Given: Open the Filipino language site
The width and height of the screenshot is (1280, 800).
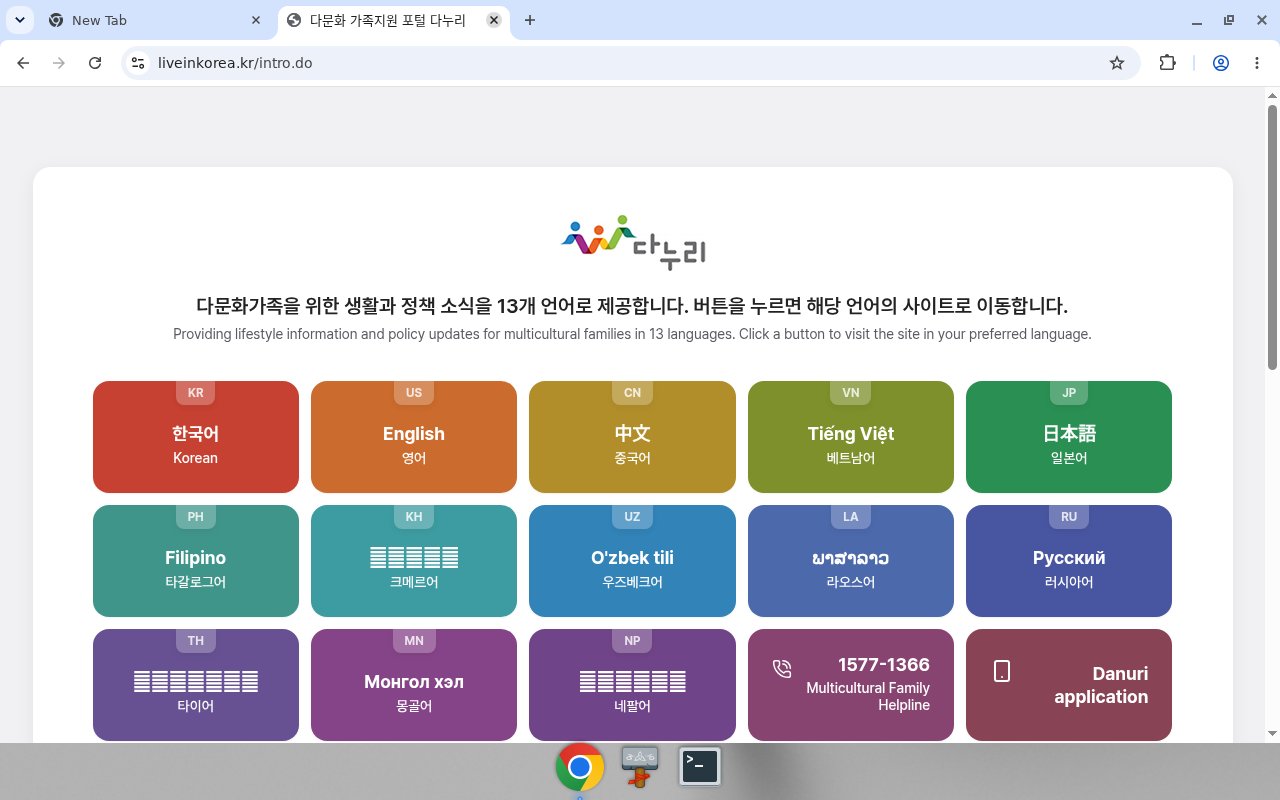Looking at the screenshot, I should [196, 561].
